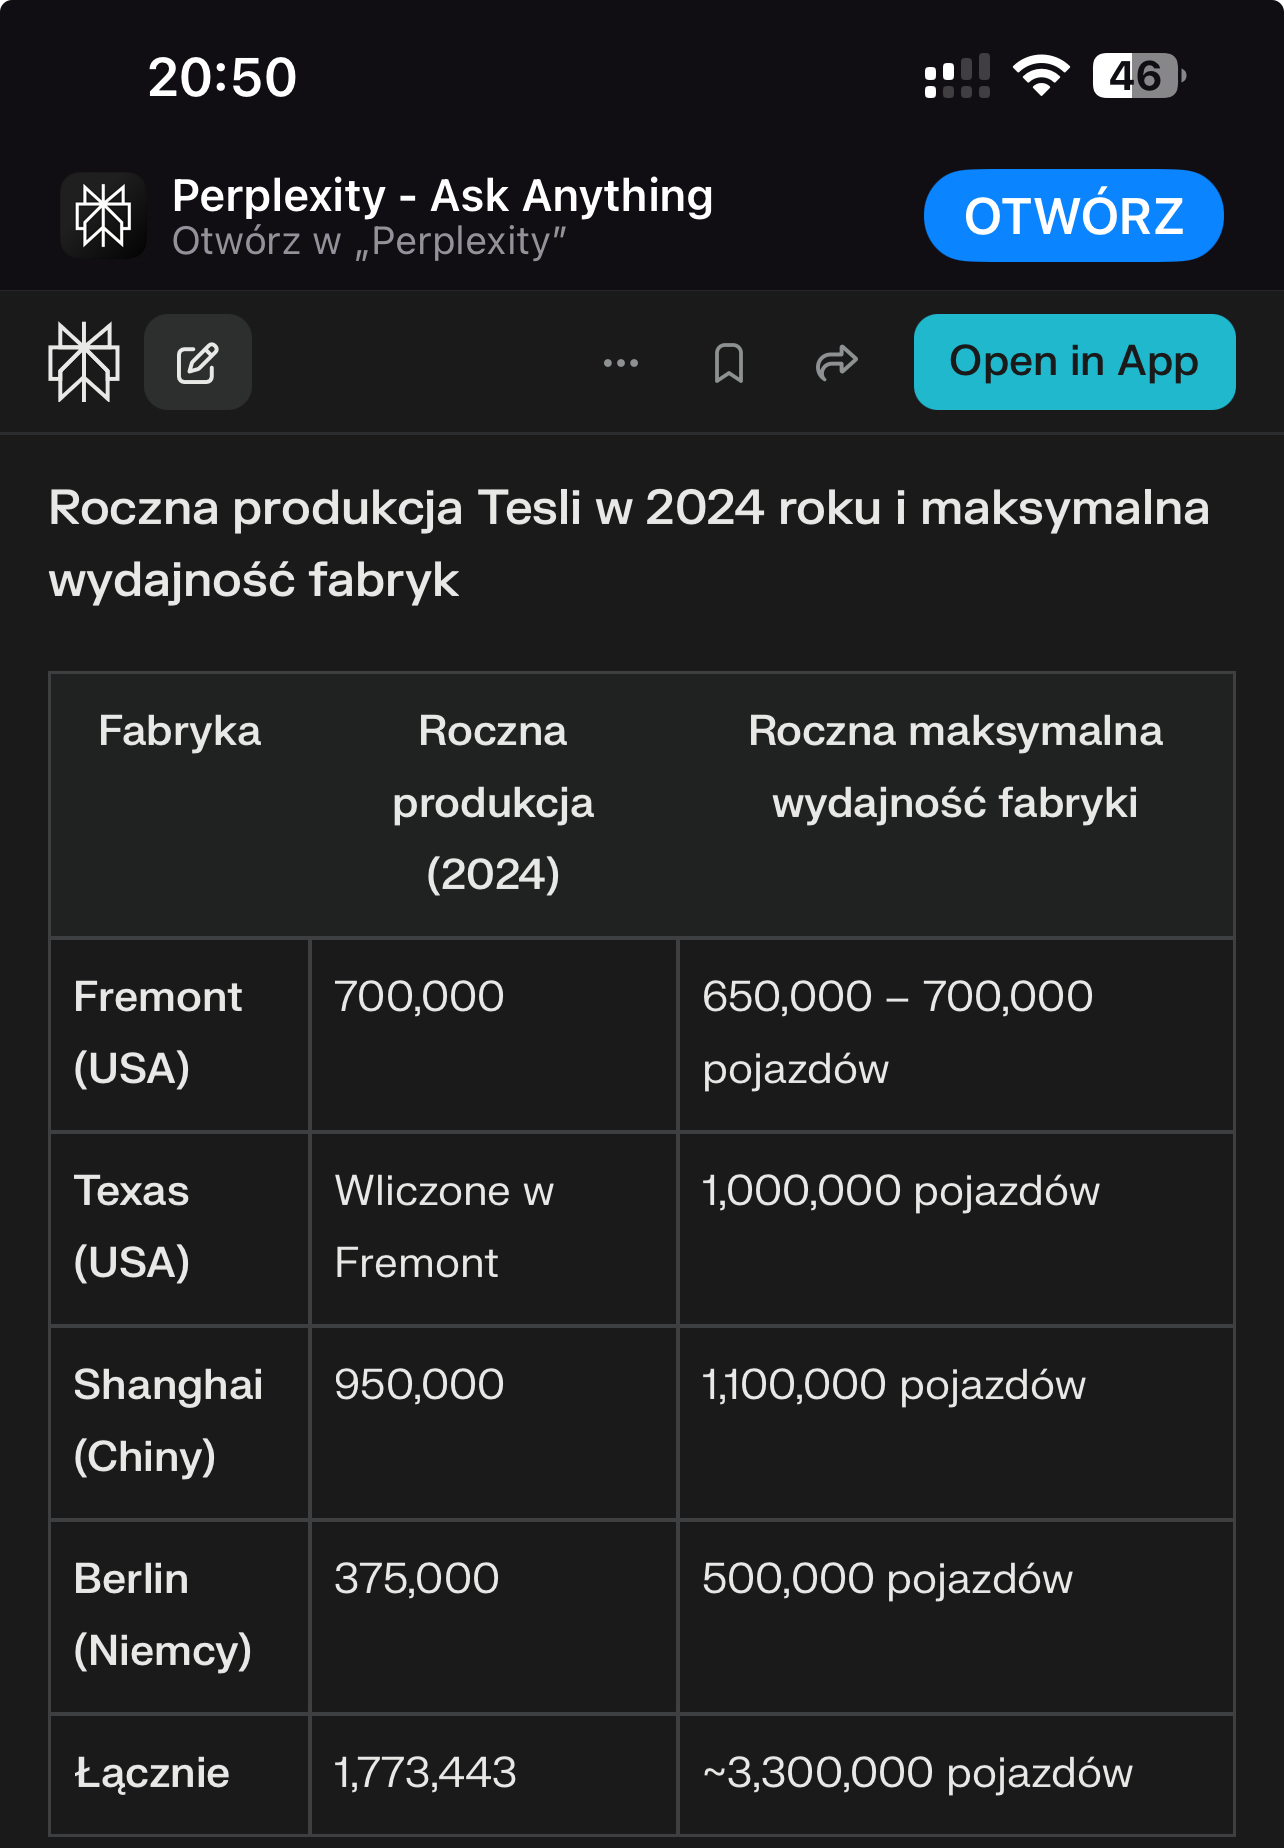This screenshot has height=1848, width=1284.
Task: Select the Roczna produkcja (2024) column header
Action: tap(493, 803)
